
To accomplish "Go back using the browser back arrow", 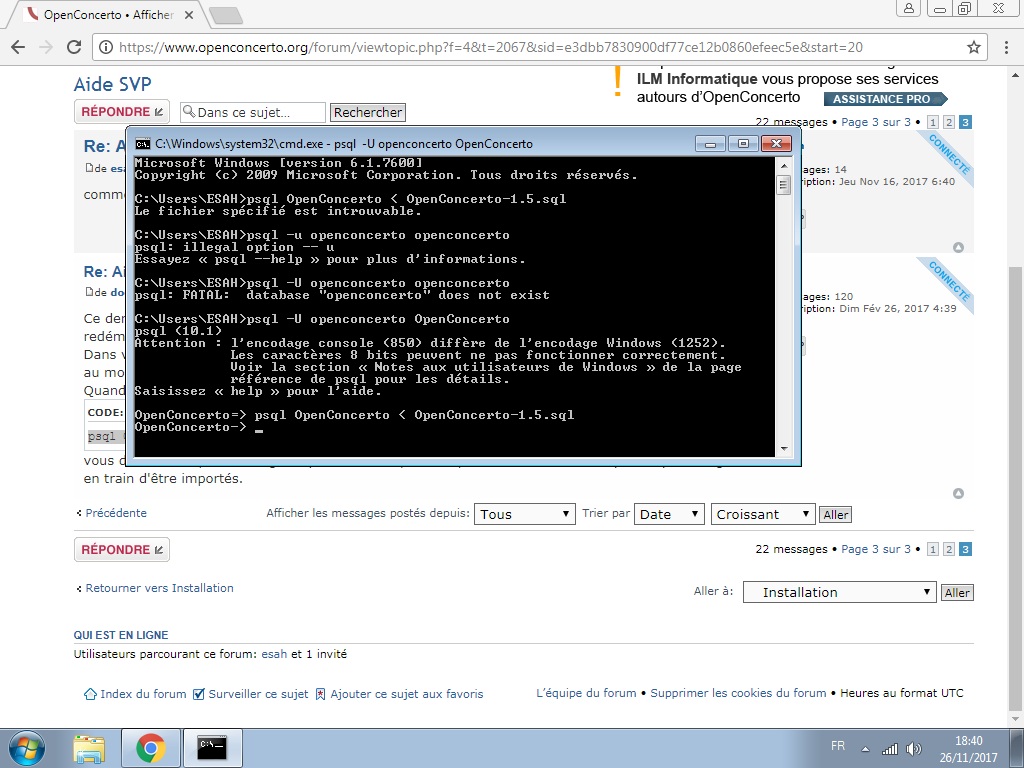I will [x=18, y=47].
